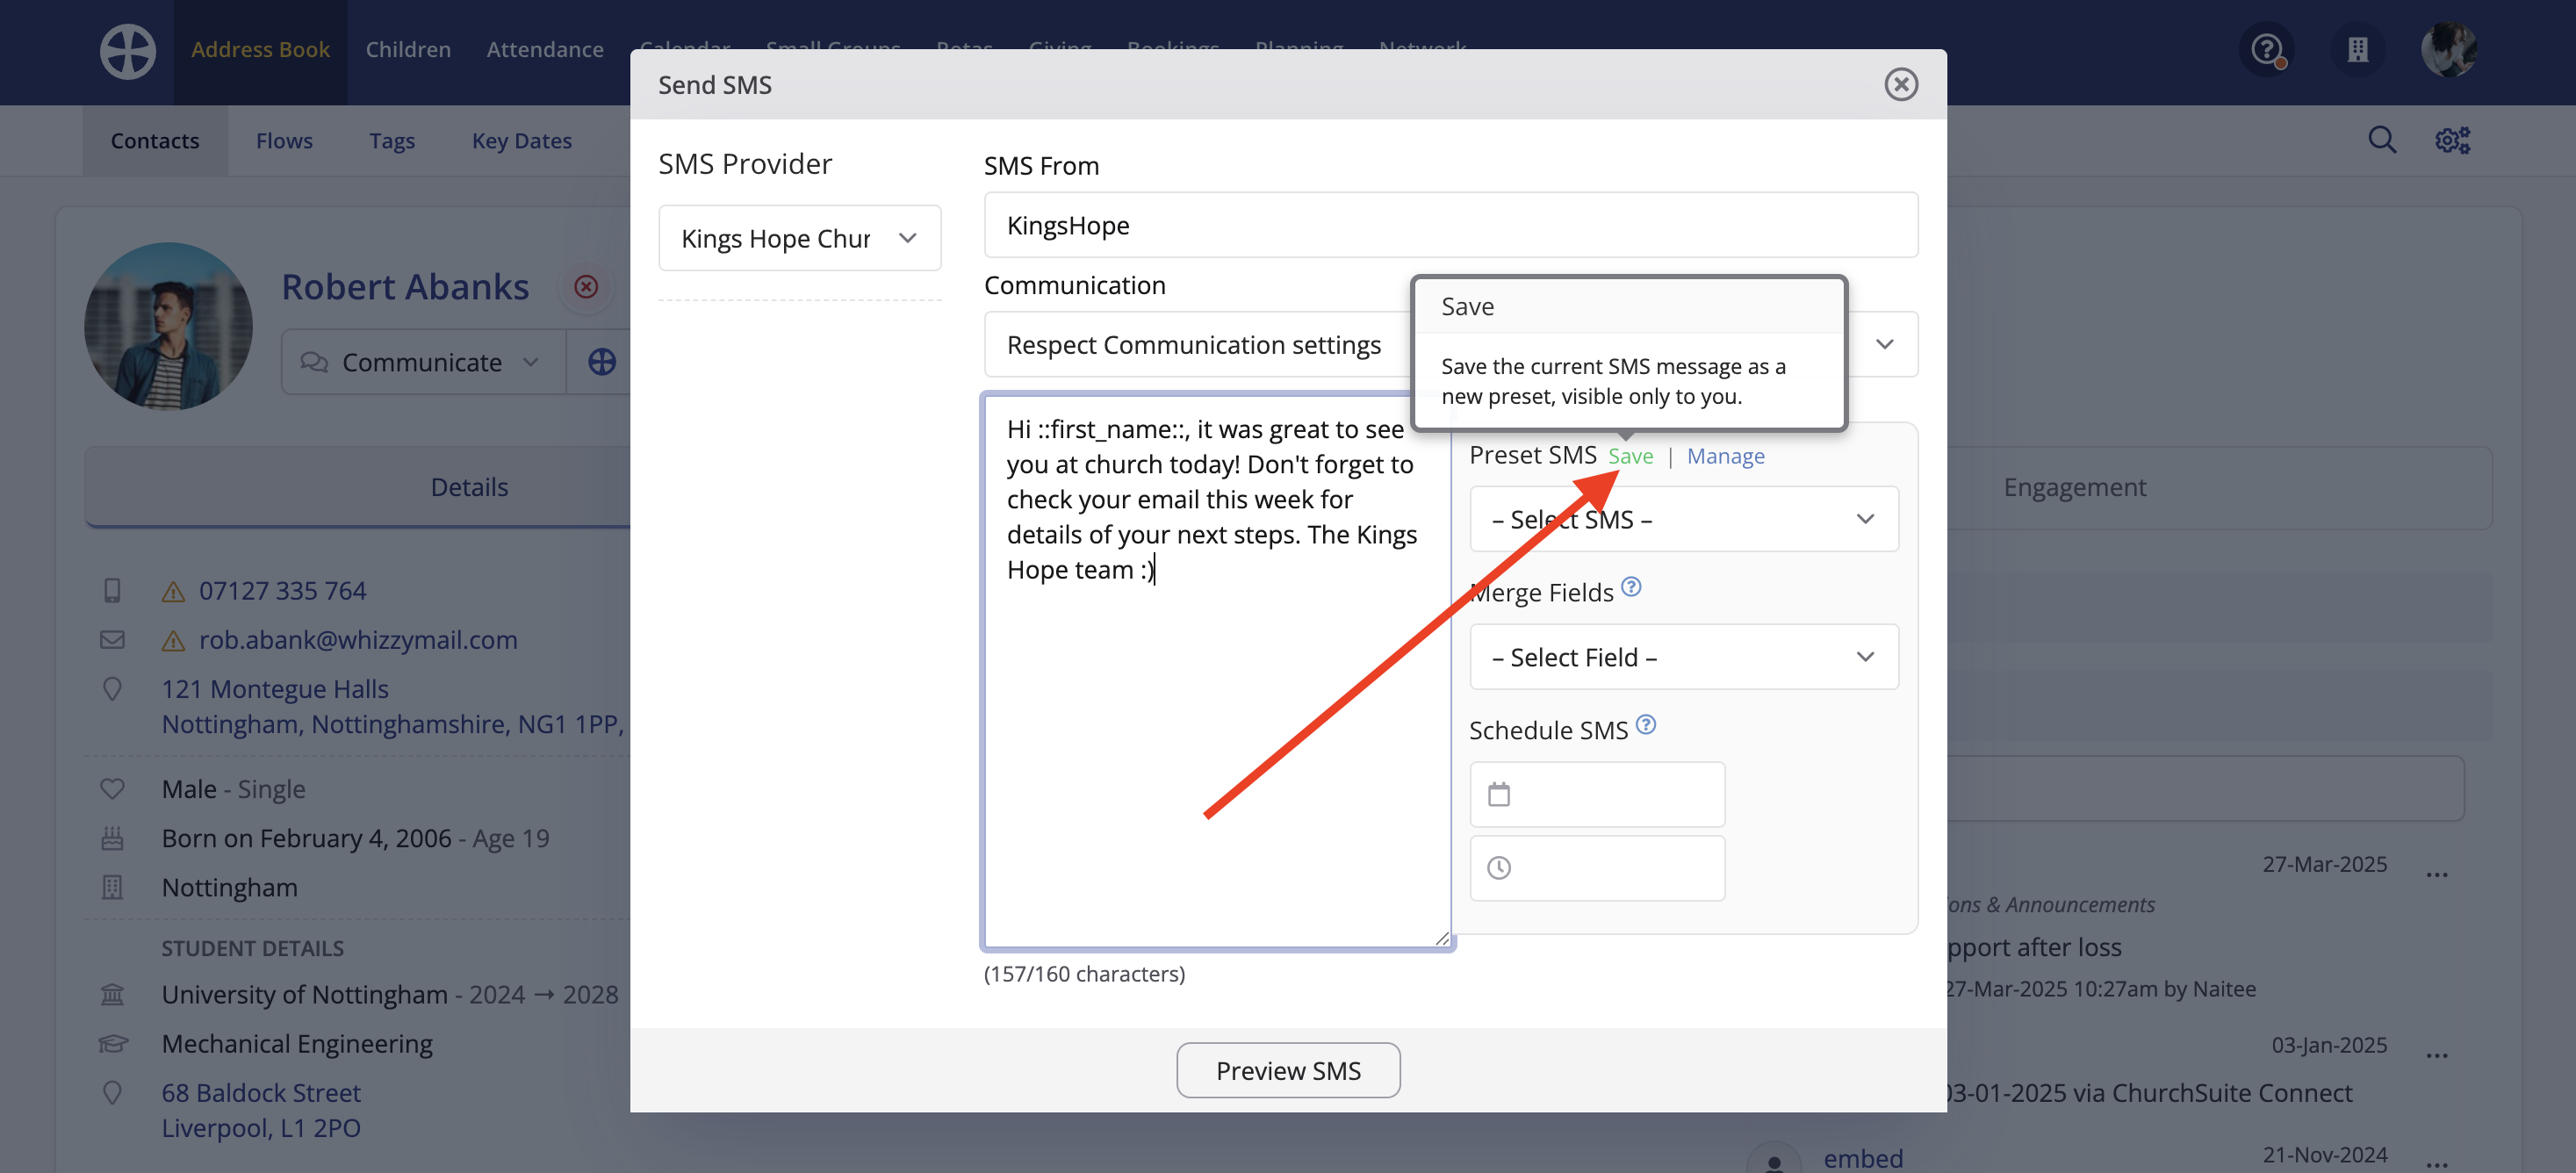Open the Respect Communication settings dropdown
Image resolution: width=2576 pixels, height=1173 pixels.
coord(1450,344)
